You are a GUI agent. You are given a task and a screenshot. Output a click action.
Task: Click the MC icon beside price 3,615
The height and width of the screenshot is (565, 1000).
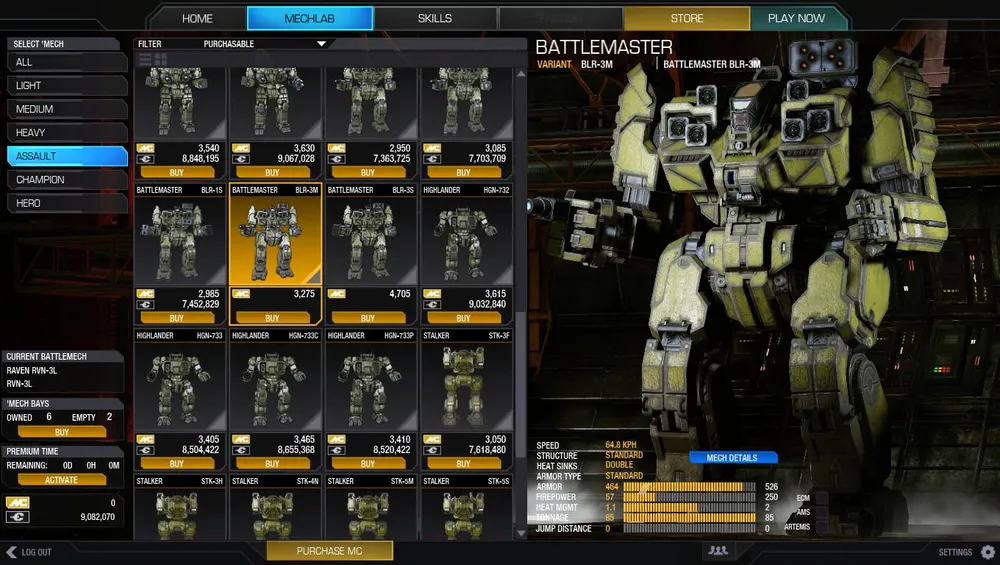click(x=432, y=294)
